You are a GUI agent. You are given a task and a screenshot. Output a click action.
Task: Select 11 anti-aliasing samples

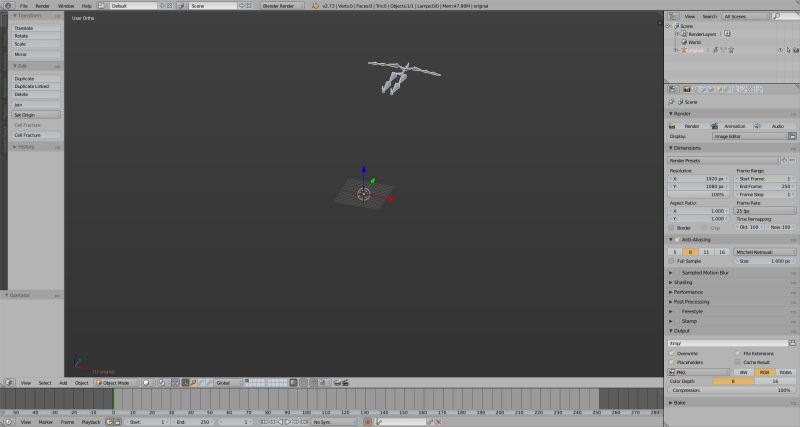point(706,252)
